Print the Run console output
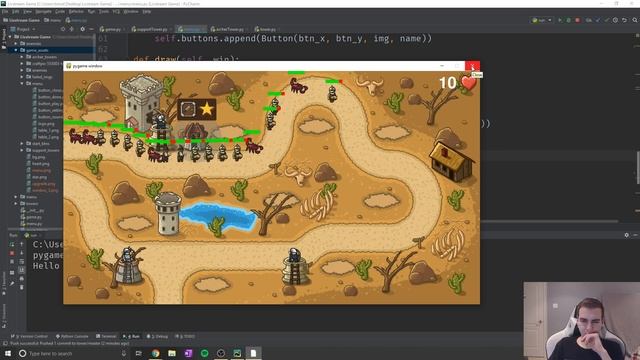 (x=22, y=279)
